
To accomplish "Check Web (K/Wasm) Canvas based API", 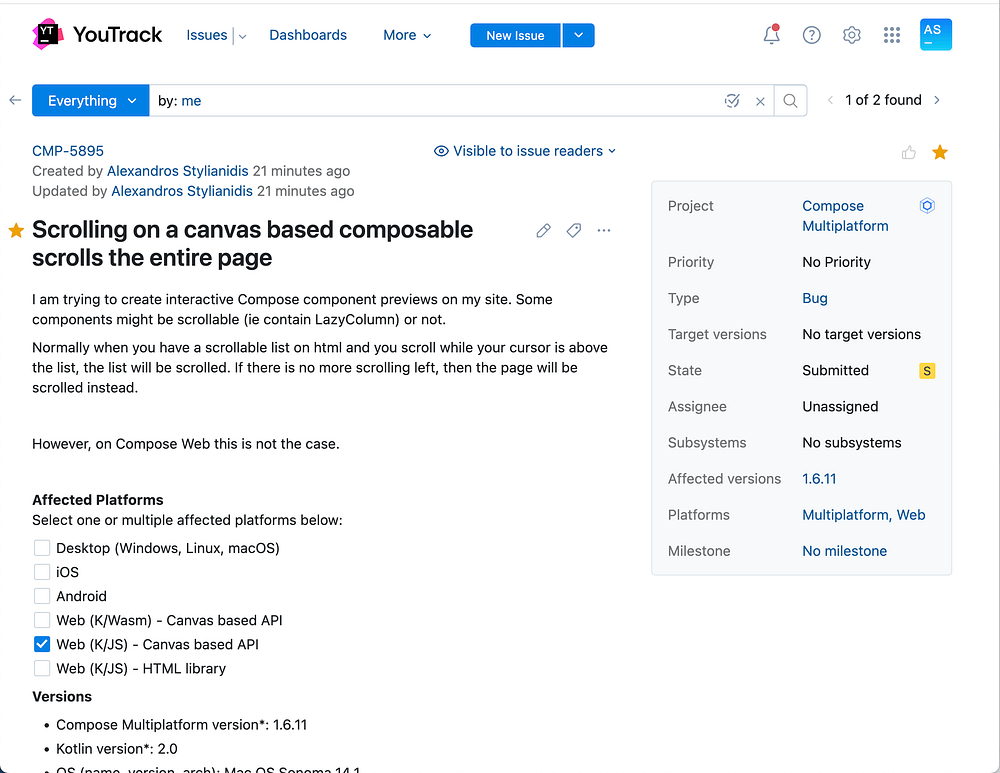I will (x=42, y=620).
